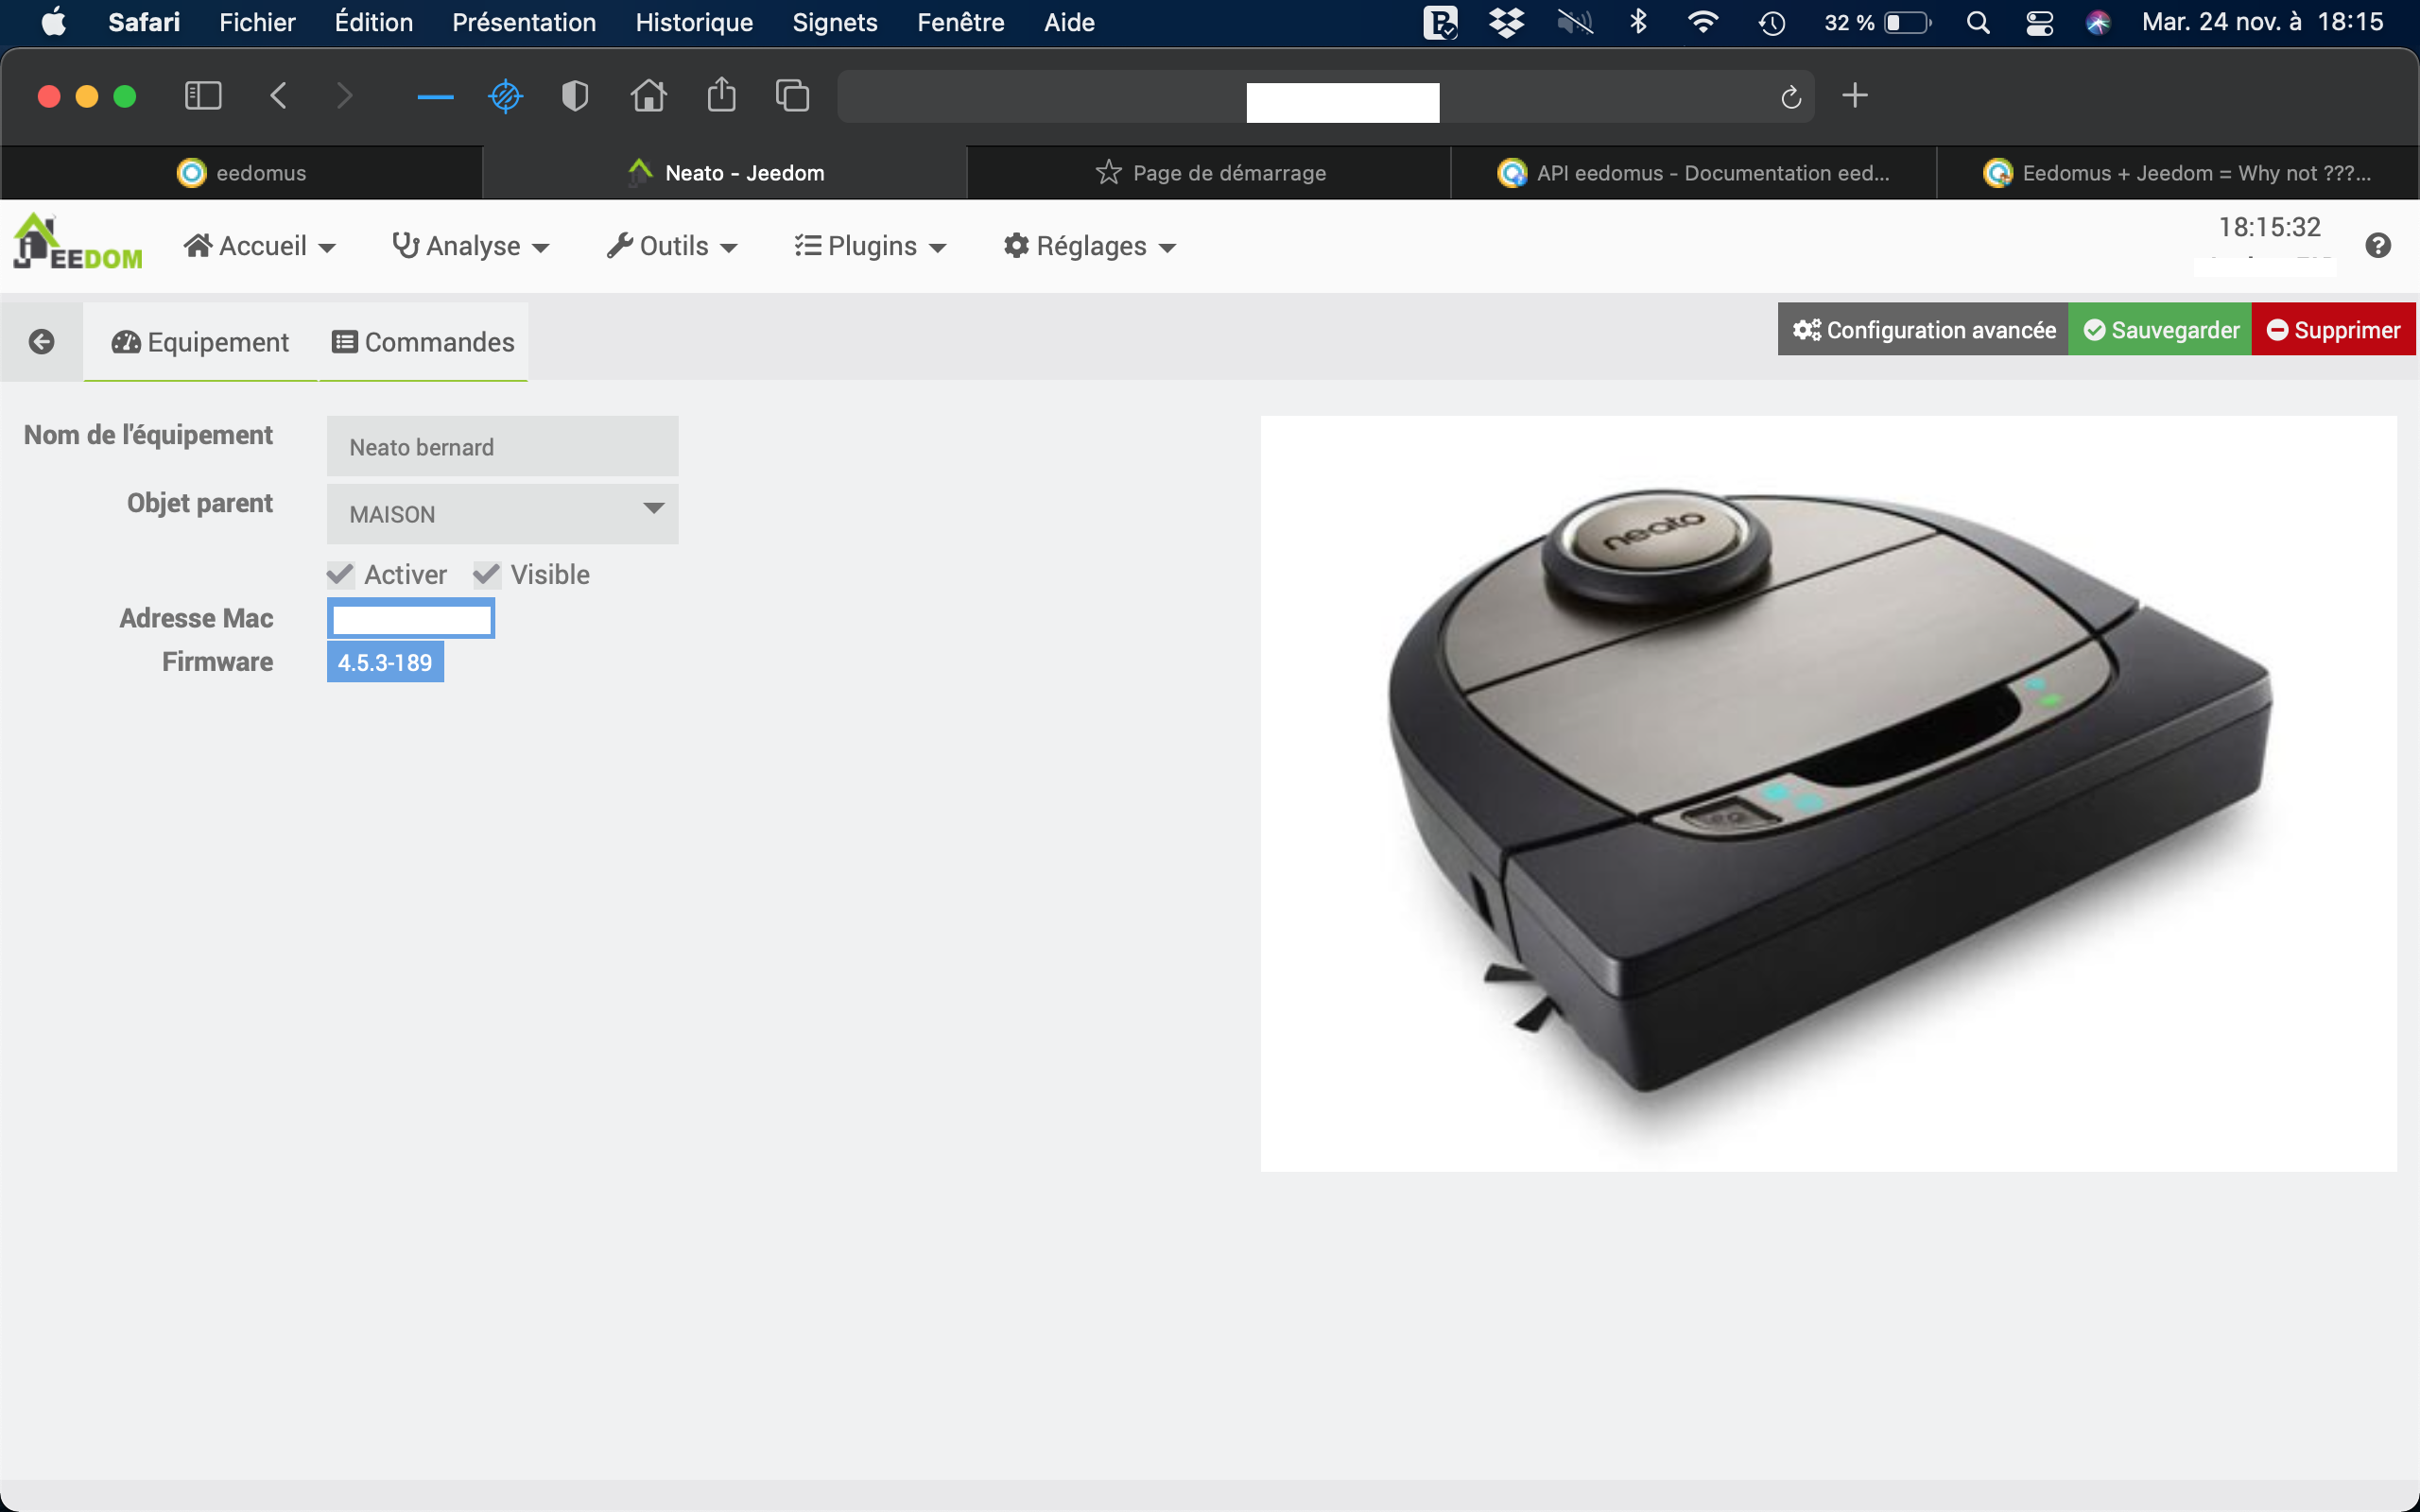Open the Safari application menu

pyautogui.click(x=144, y=22)
